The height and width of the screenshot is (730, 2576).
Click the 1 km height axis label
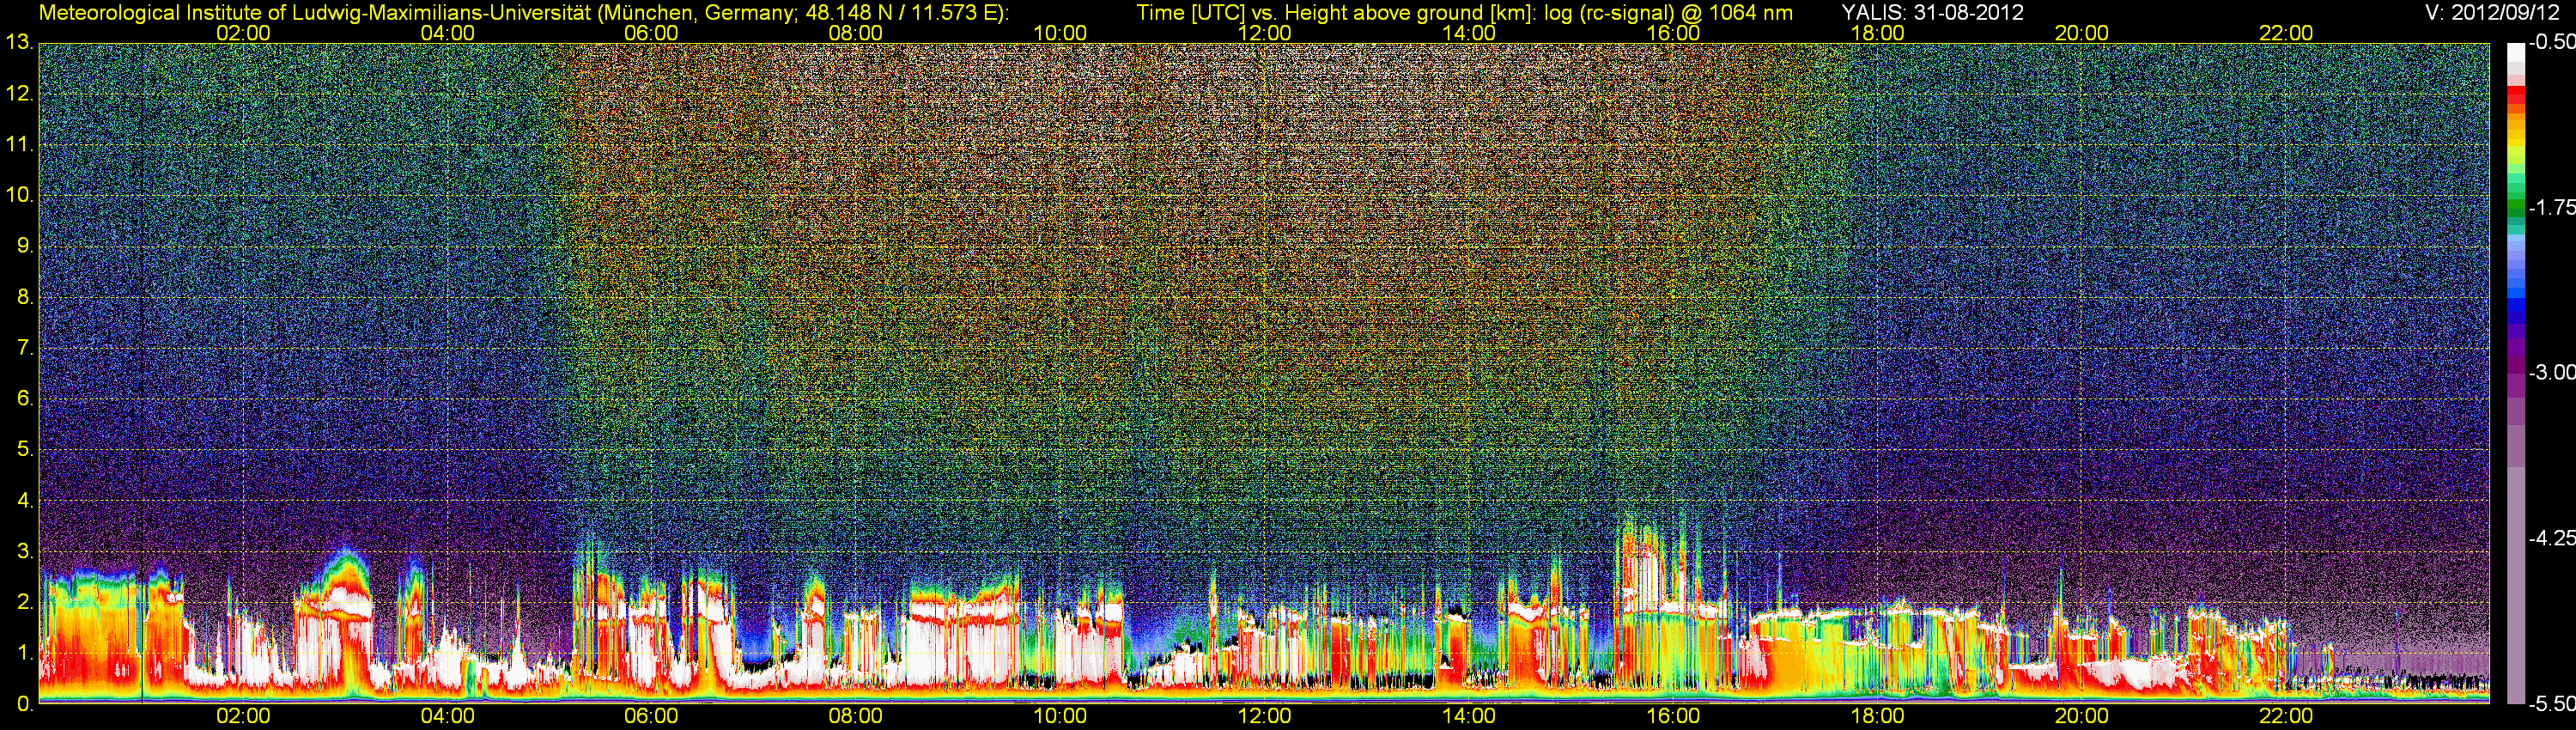[x=24, y=653]
